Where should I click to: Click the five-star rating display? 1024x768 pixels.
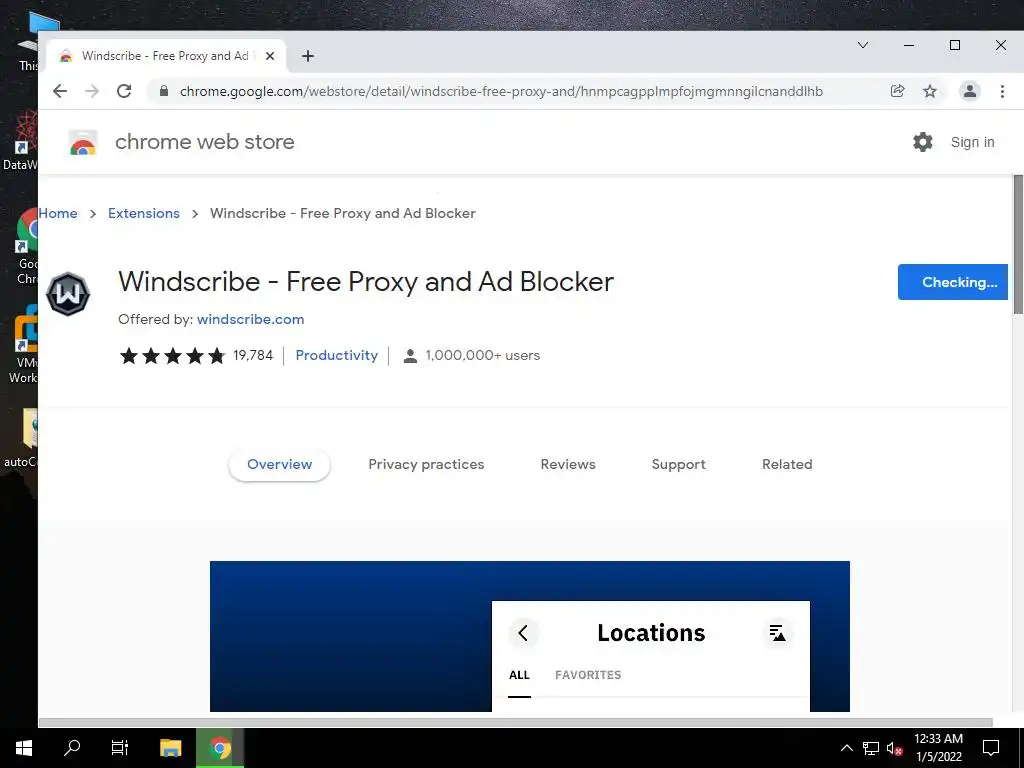coord(172,356)
